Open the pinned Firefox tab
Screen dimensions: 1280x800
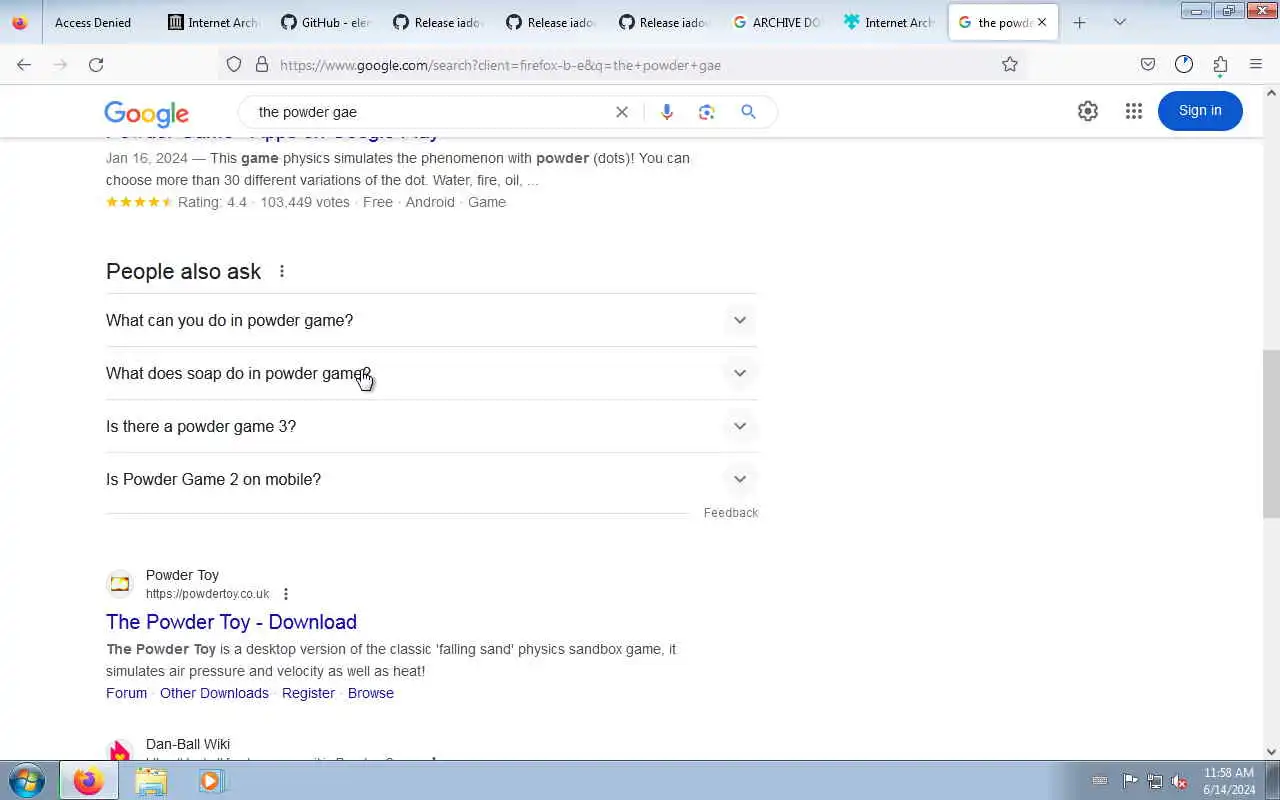pos(20,22)
